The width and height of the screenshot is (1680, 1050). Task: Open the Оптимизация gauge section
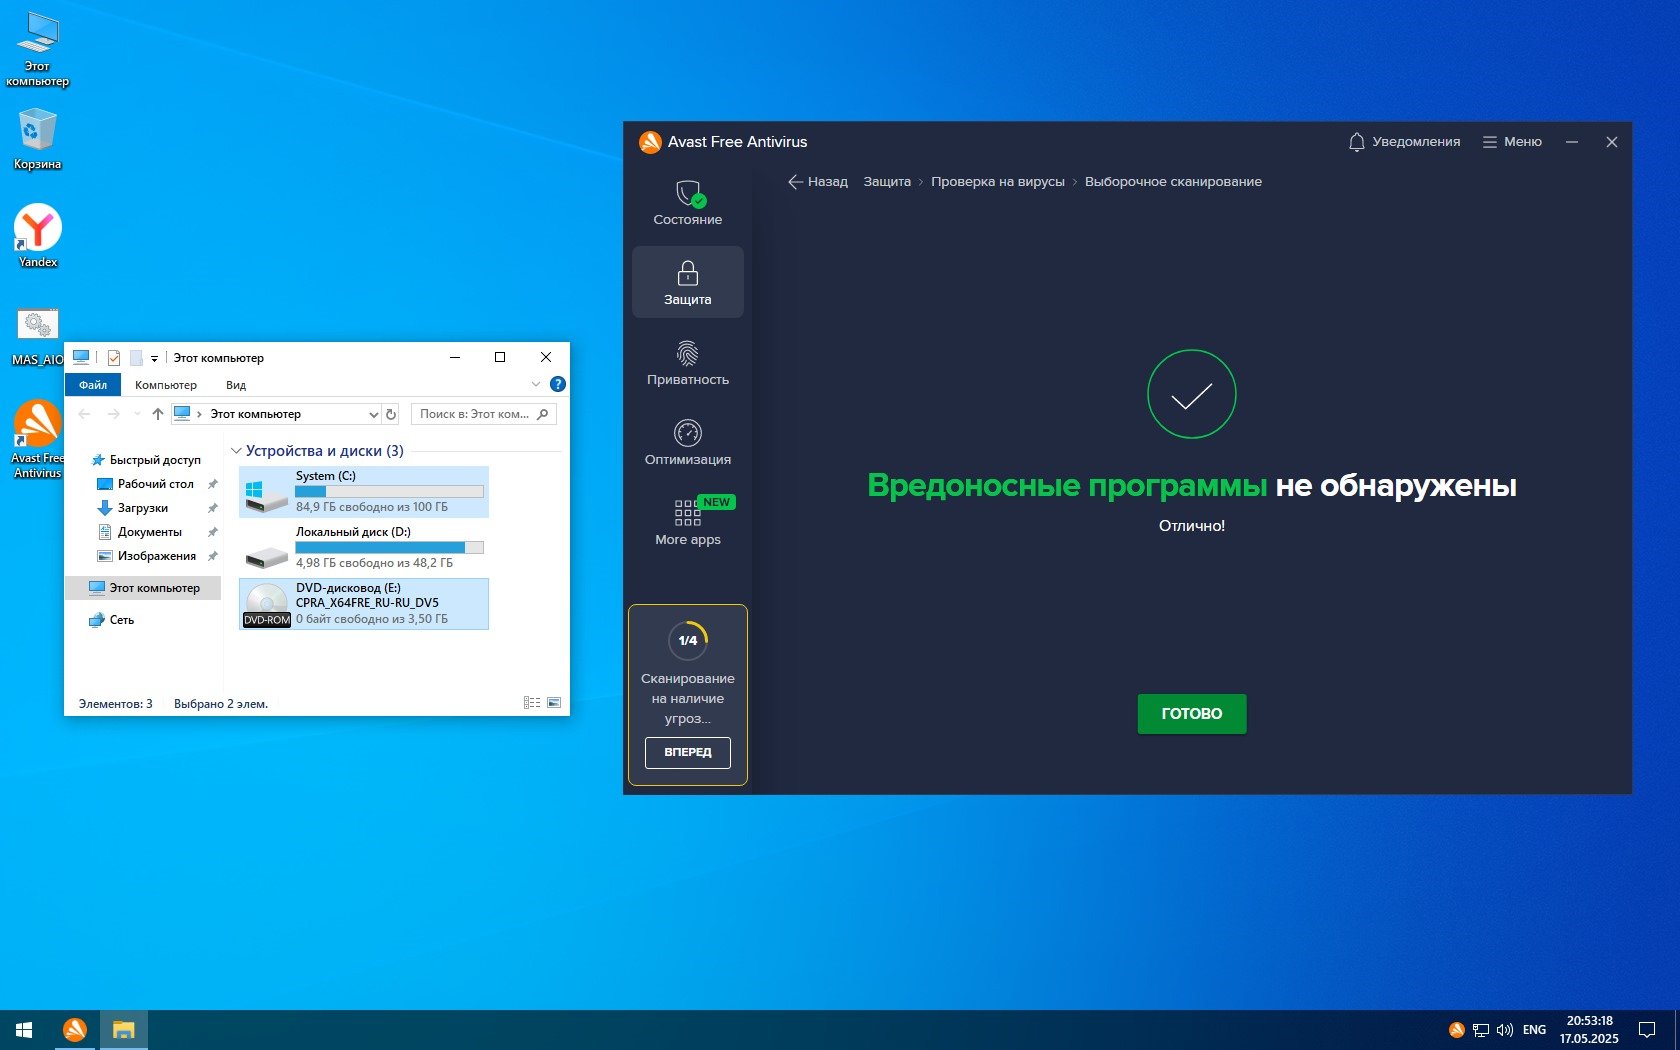pyautogui.click(x=688, y=443)
